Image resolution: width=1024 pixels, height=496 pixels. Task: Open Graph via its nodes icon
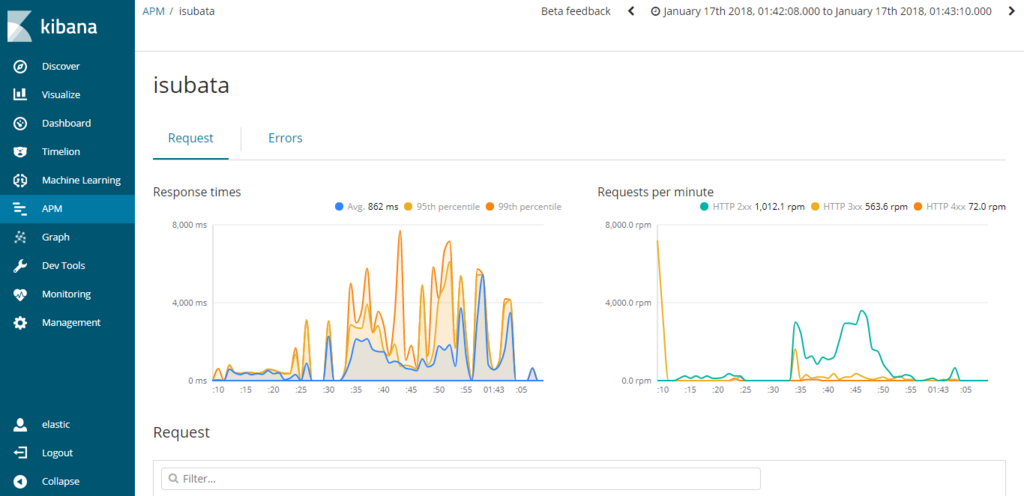20,238
